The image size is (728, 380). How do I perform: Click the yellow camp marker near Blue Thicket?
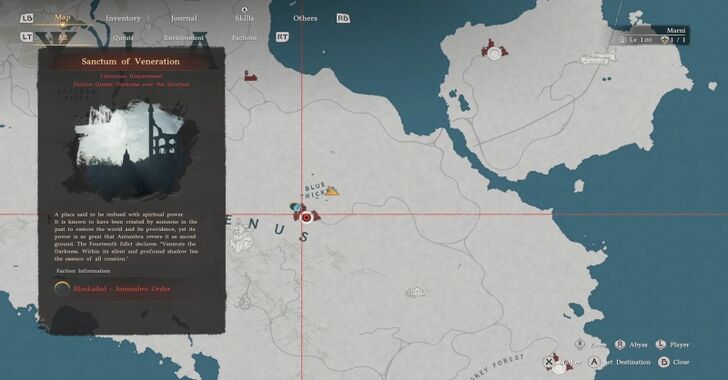point(332,191)
